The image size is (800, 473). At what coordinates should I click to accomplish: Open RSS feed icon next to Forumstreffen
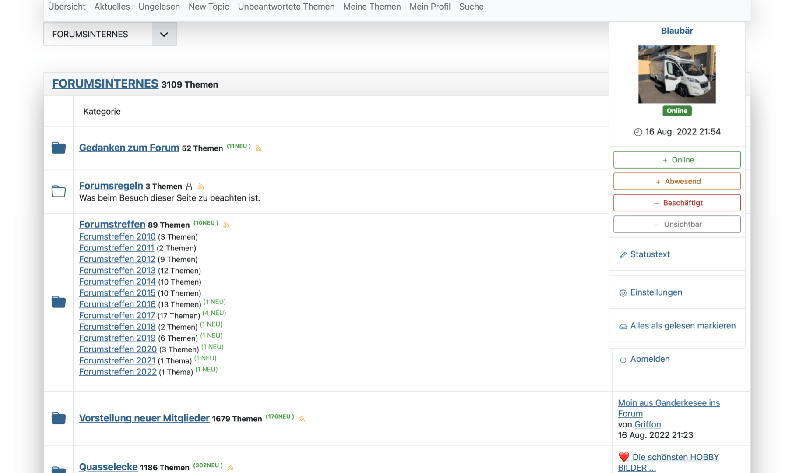pos(226,225)
